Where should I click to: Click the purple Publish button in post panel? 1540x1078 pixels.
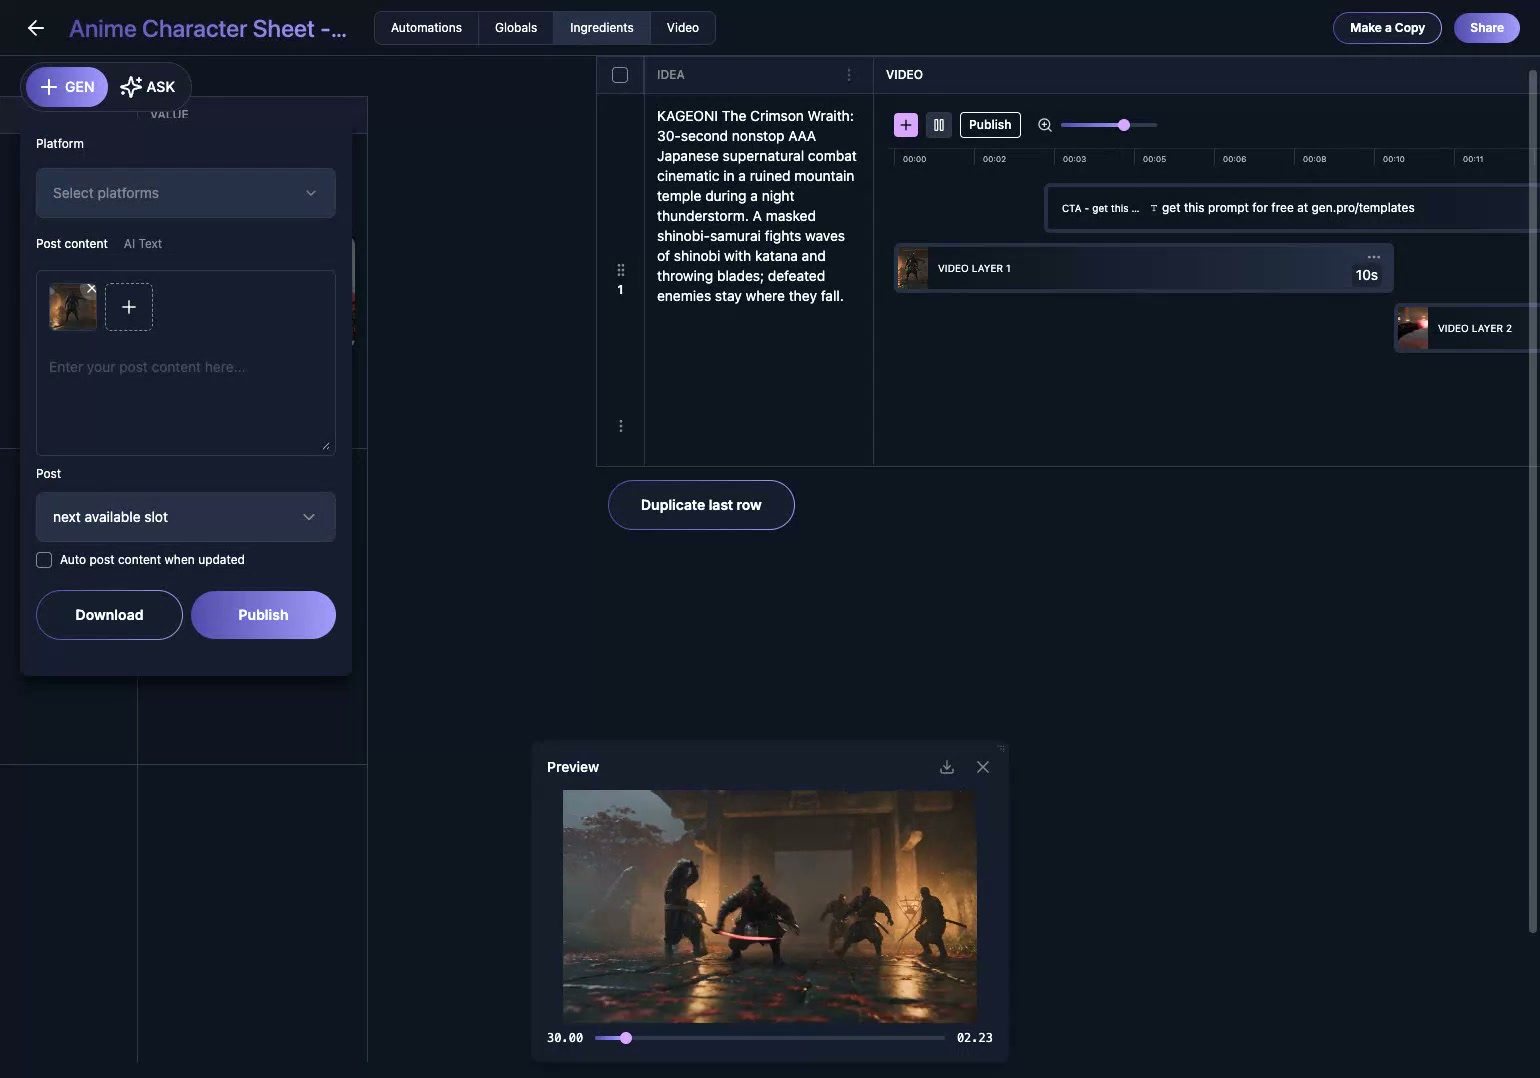(263, 615)
